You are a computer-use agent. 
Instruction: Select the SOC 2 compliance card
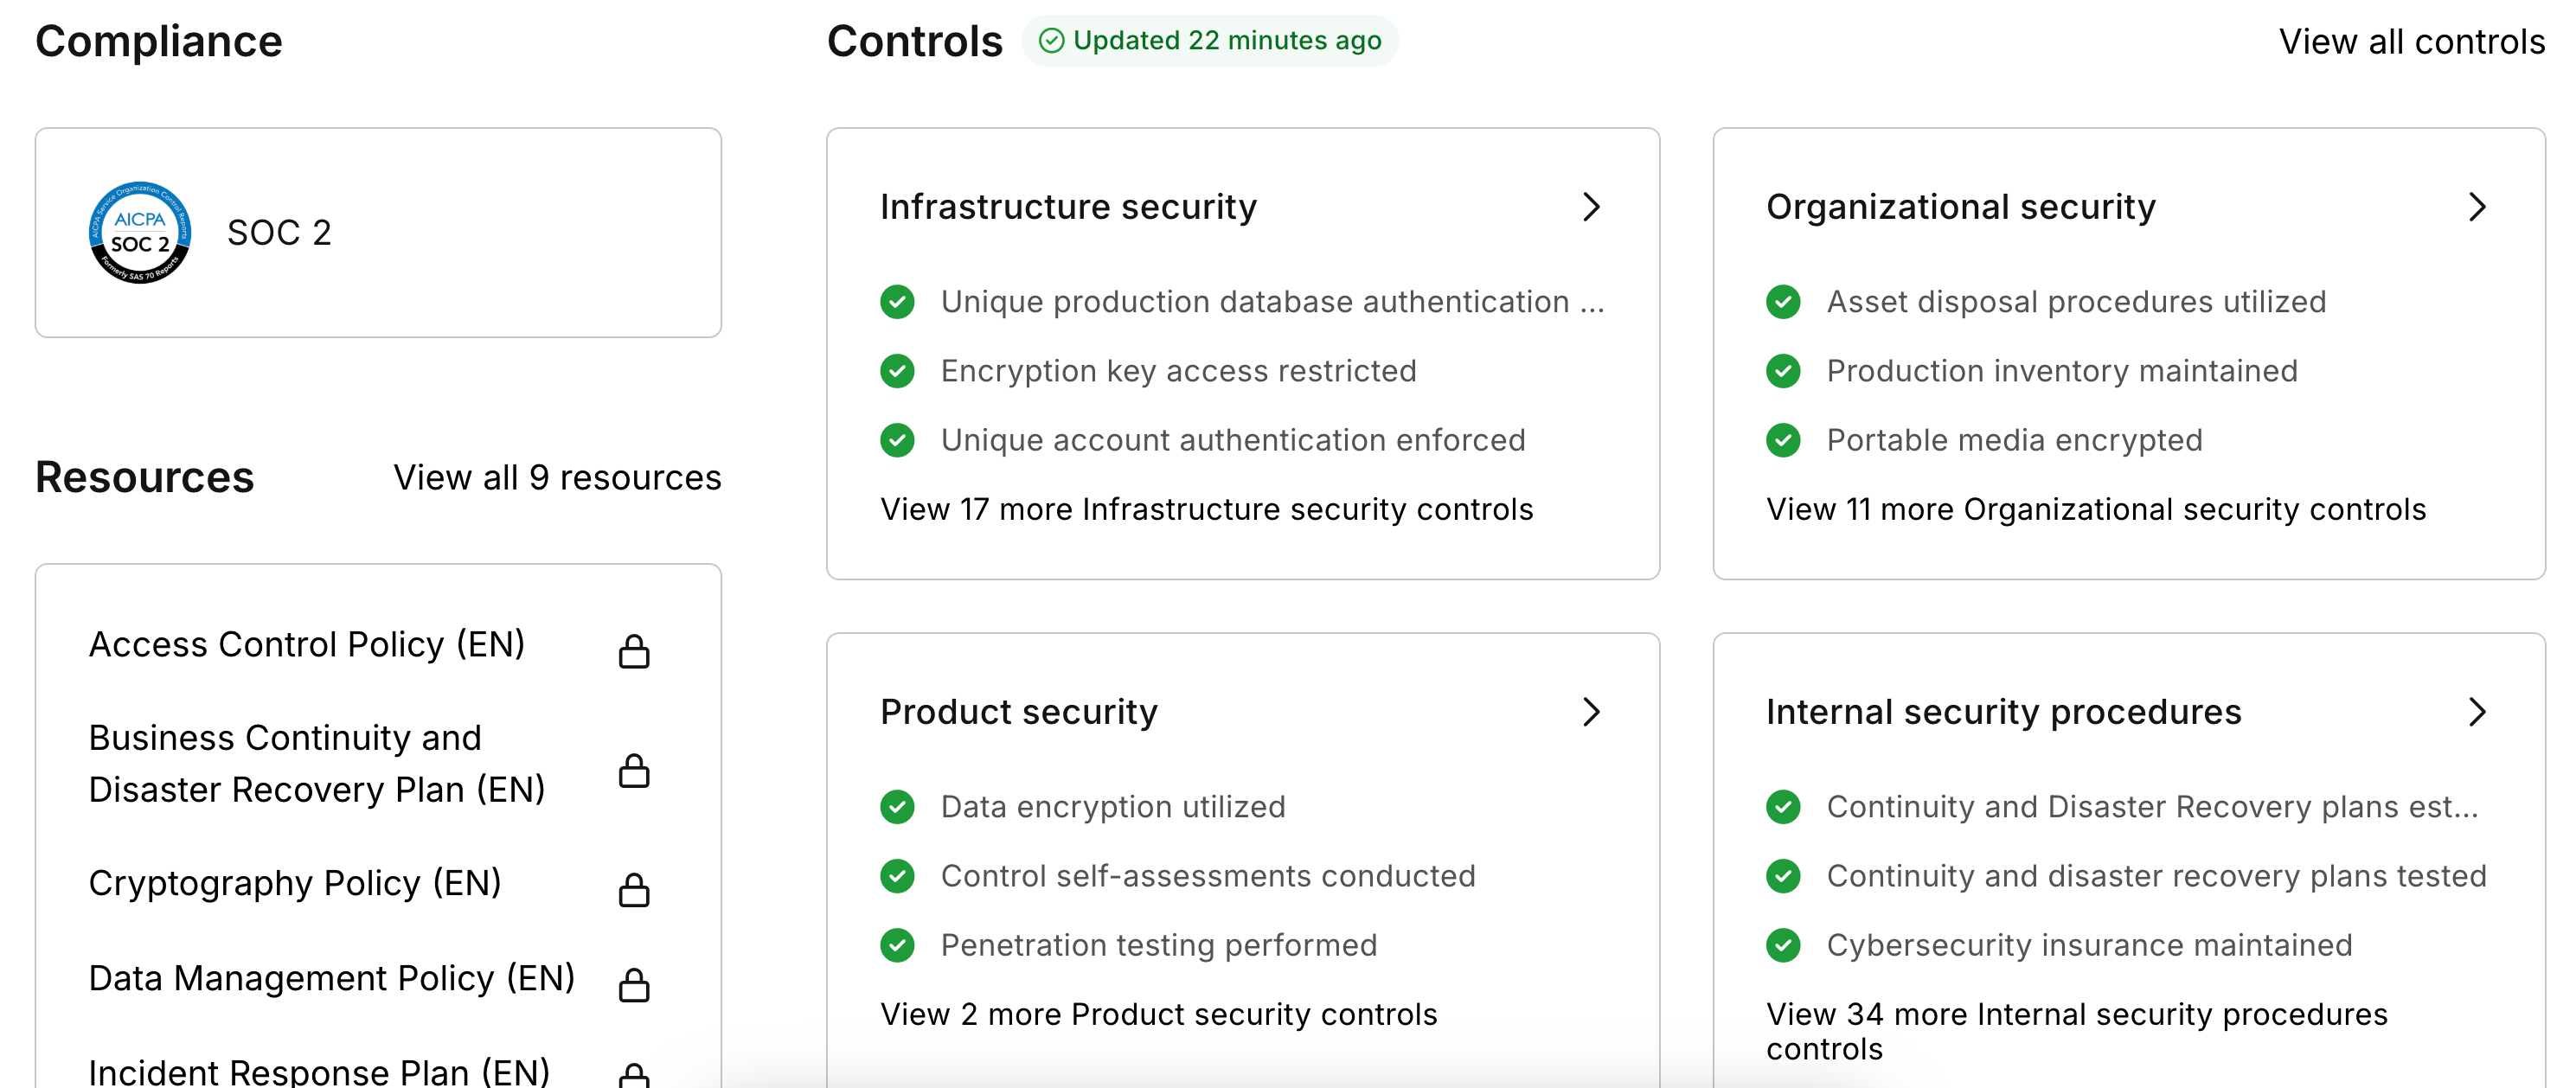pos(378,232)
